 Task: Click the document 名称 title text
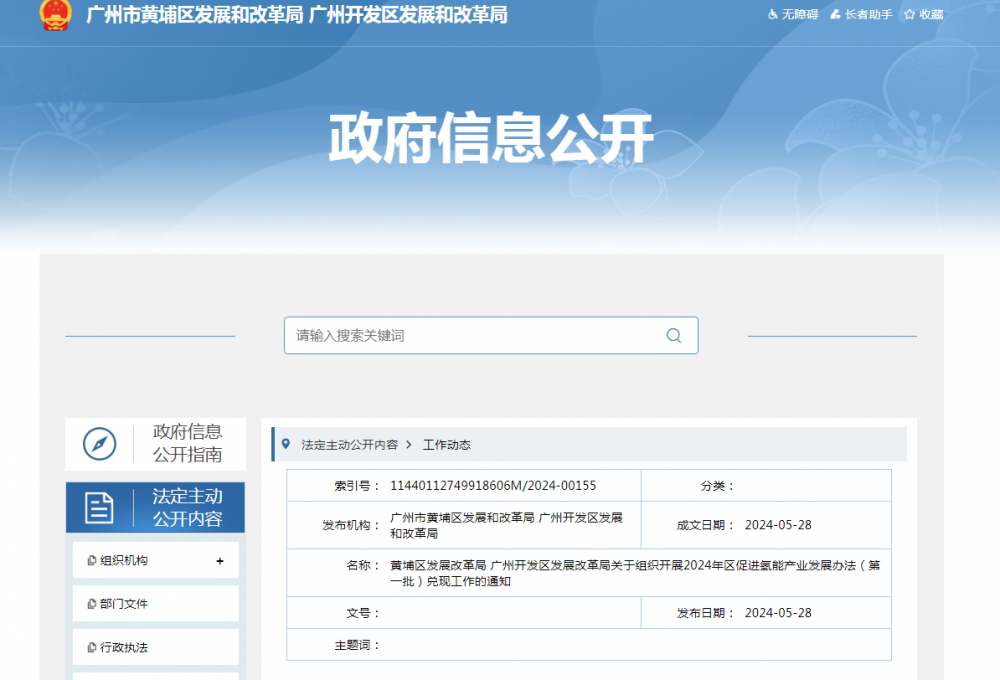pos(635,573)
